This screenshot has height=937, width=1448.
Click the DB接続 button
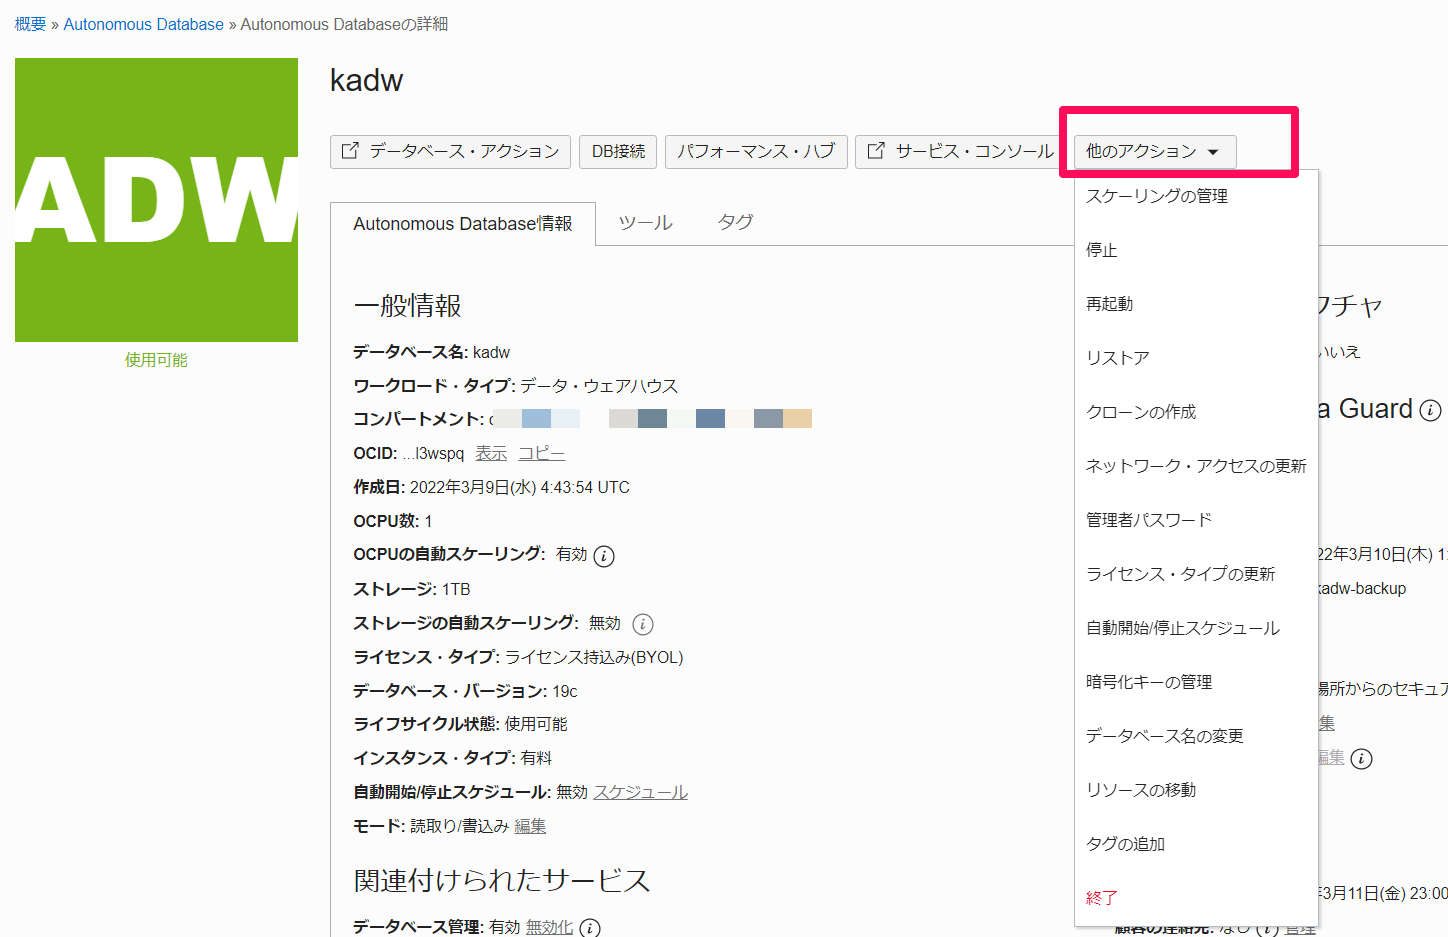(618, 151)
